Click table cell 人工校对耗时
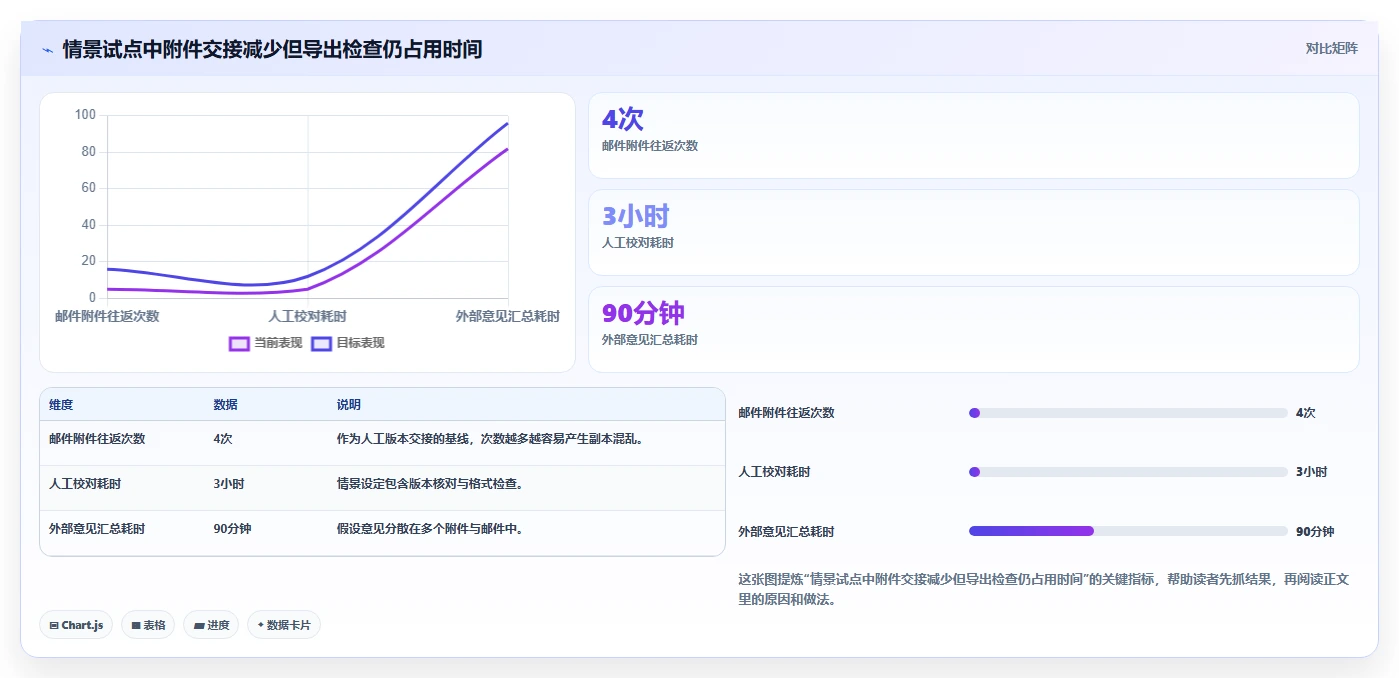The height and width of the screenshot is (678, 1399). [x=85, y=483]
